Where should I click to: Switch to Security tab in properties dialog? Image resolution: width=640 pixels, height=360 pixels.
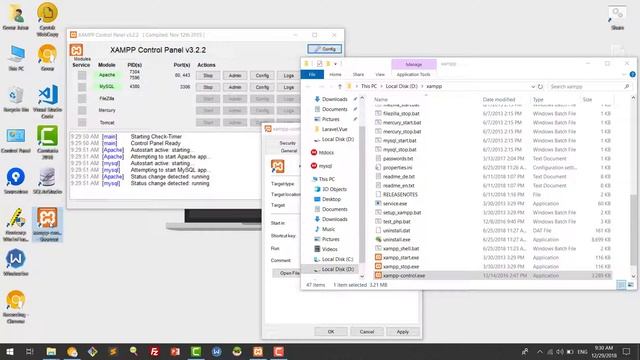tap(287, 143)
